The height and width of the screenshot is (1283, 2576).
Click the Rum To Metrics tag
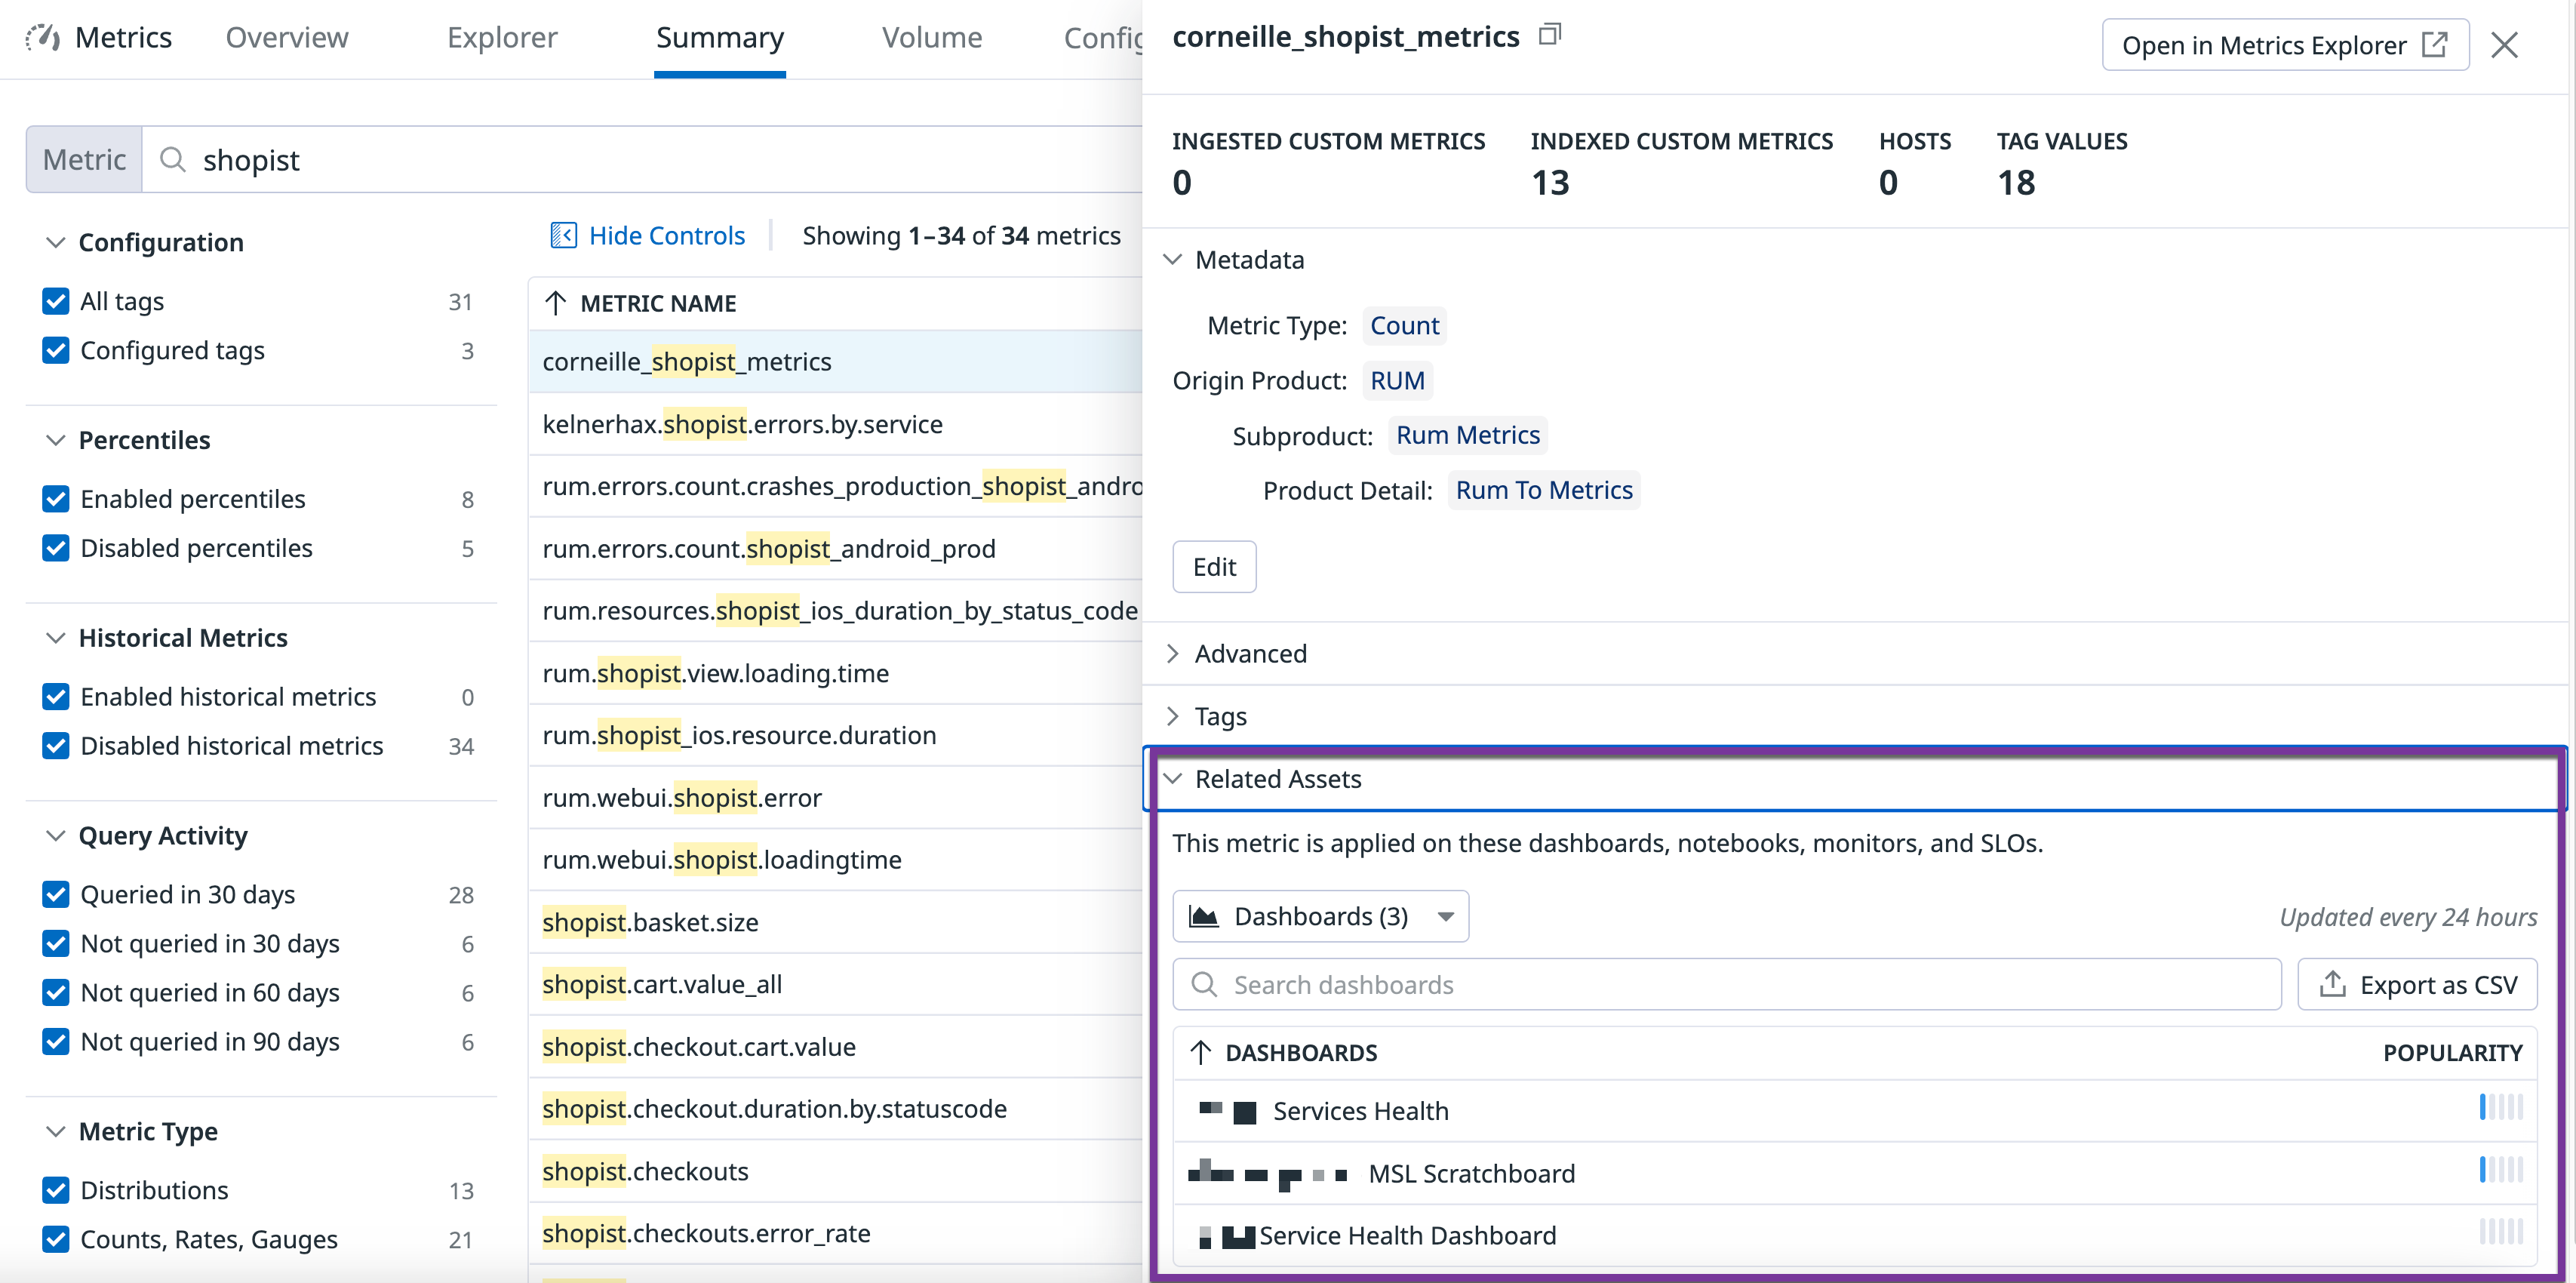(x=1543, y=490)
